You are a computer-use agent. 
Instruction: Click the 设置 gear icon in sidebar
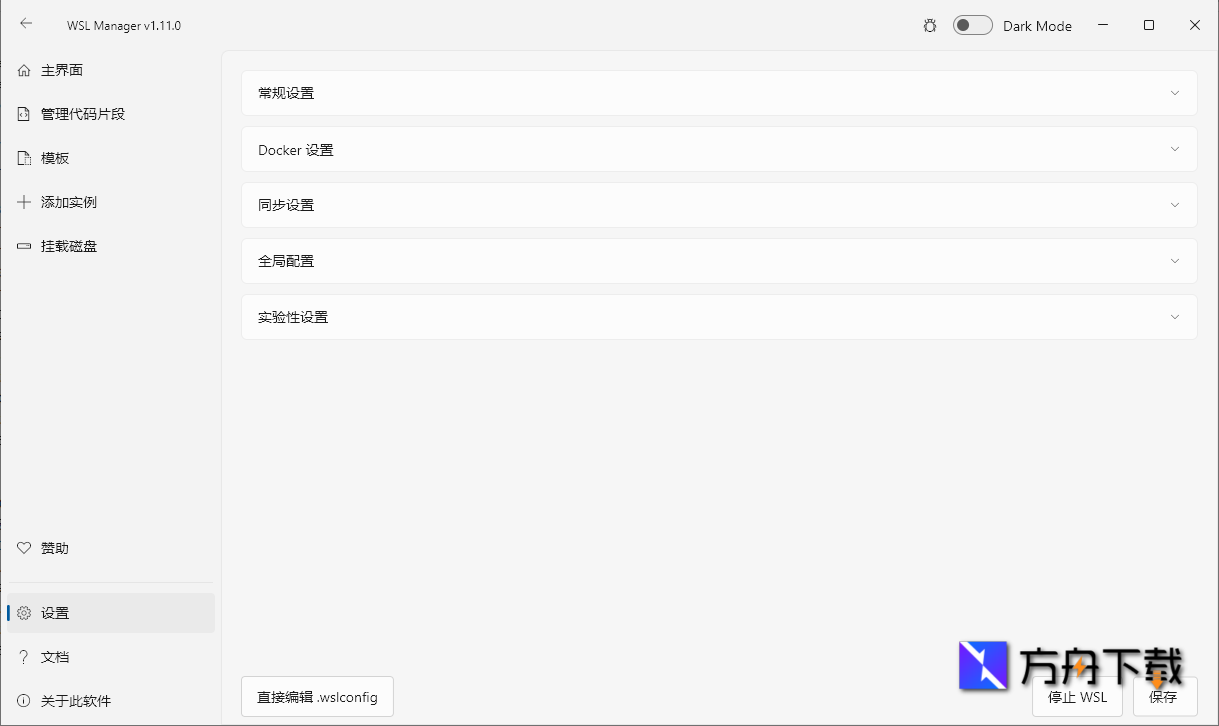pyautogui.click(x=23, y=613)
